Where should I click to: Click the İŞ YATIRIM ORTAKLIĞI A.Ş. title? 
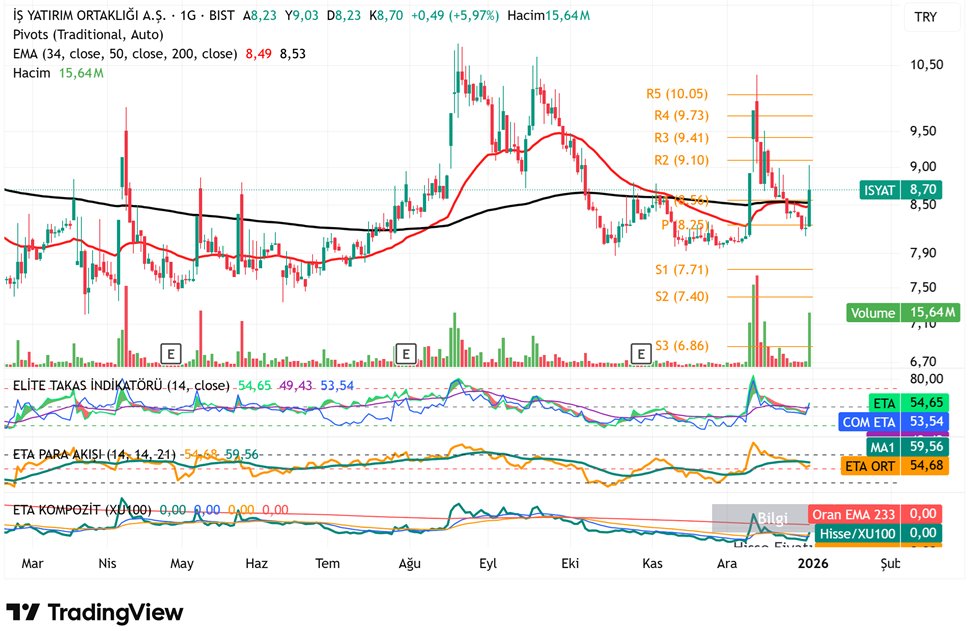coord(90,15)
